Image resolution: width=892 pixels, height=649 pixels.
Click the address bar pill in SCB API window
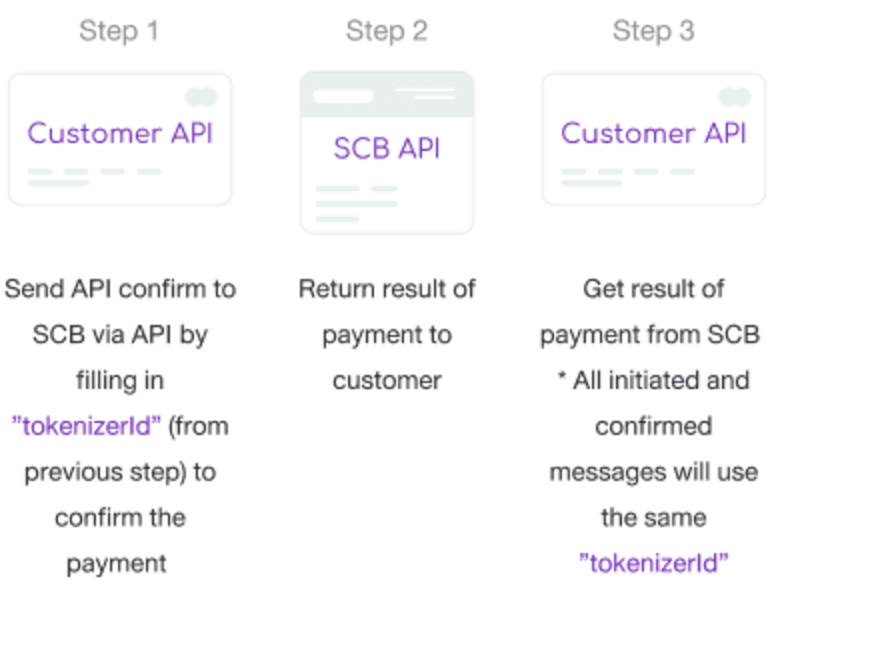(343, 97)
